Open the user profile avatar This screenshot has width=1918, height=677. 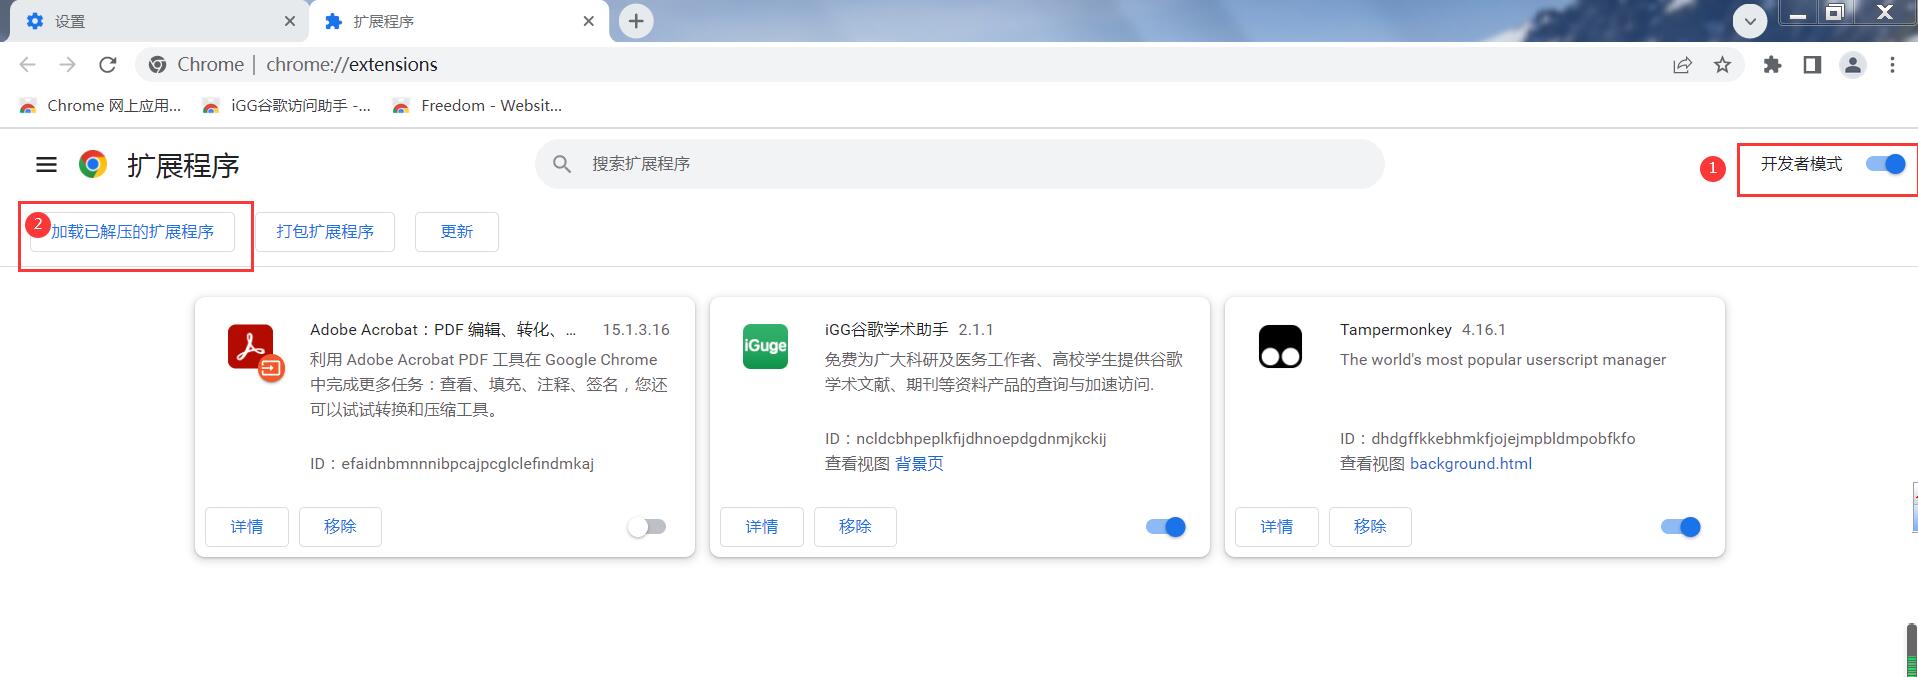click(1853, 65)
